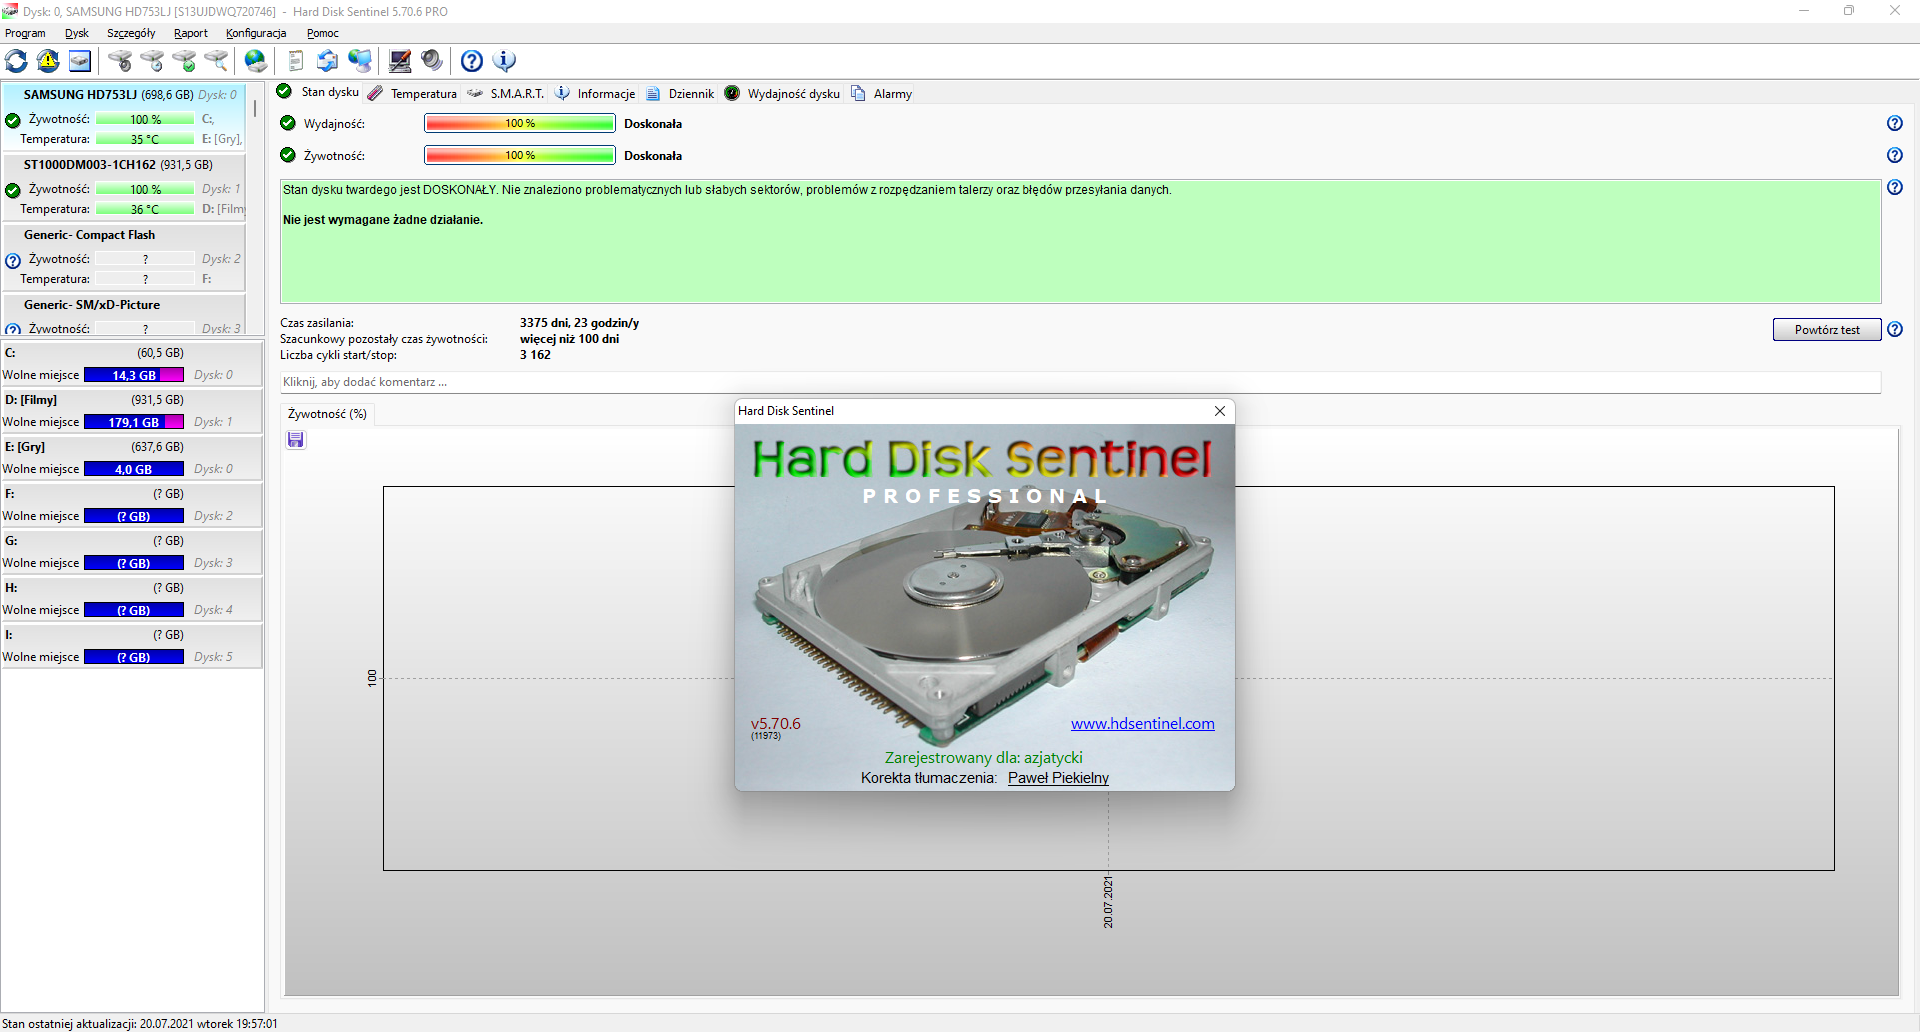Image resolution: width=1920 pixels, height=1032 pixels.
Task: Click the globe with disk toolbar icon
Action: tap(256, 61)
